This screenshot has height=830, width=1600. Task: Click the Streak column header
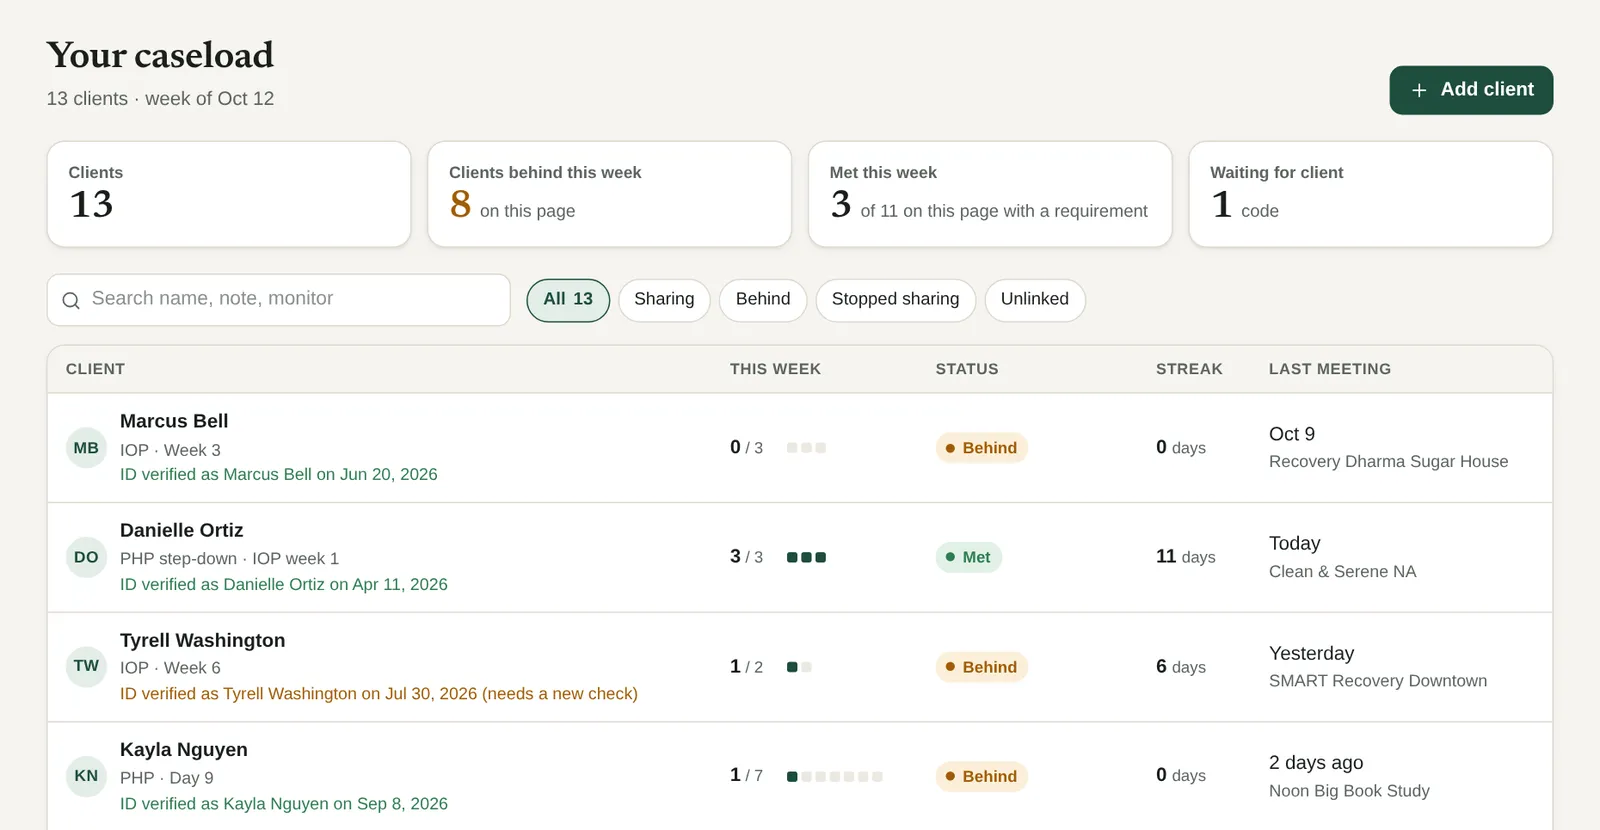1189,369
